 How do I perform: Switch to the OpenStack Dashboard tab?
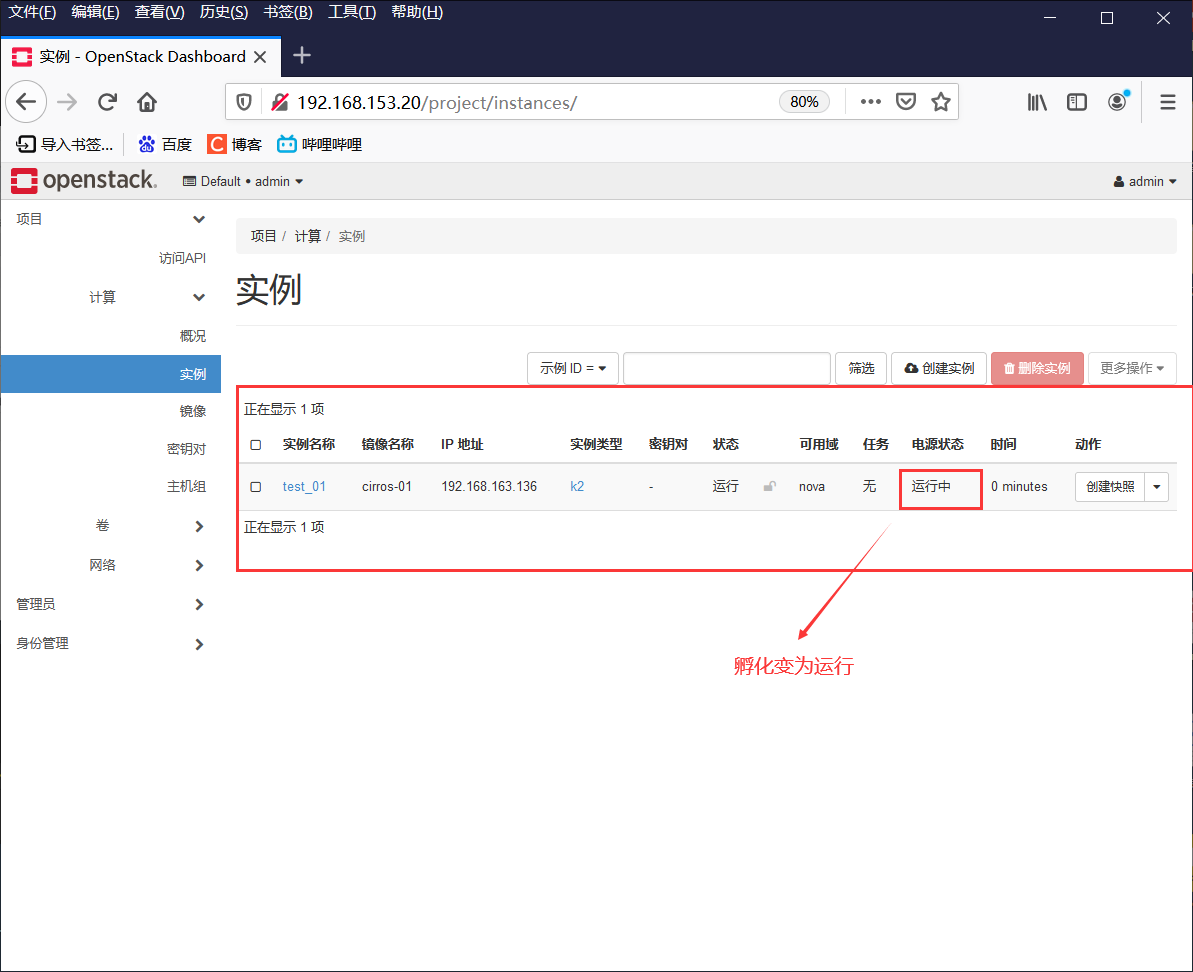[x=140, y=56]
